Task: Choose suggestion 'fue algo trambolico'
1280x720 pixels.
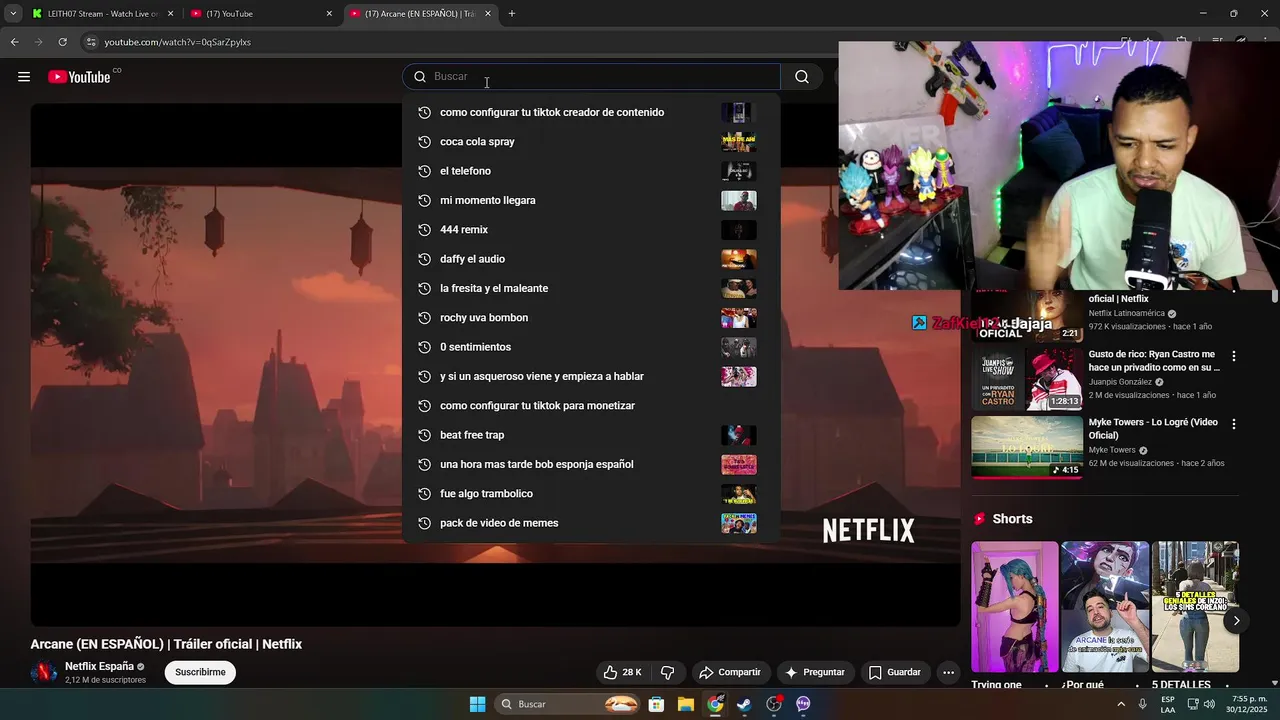Action: tap(591, 494)
